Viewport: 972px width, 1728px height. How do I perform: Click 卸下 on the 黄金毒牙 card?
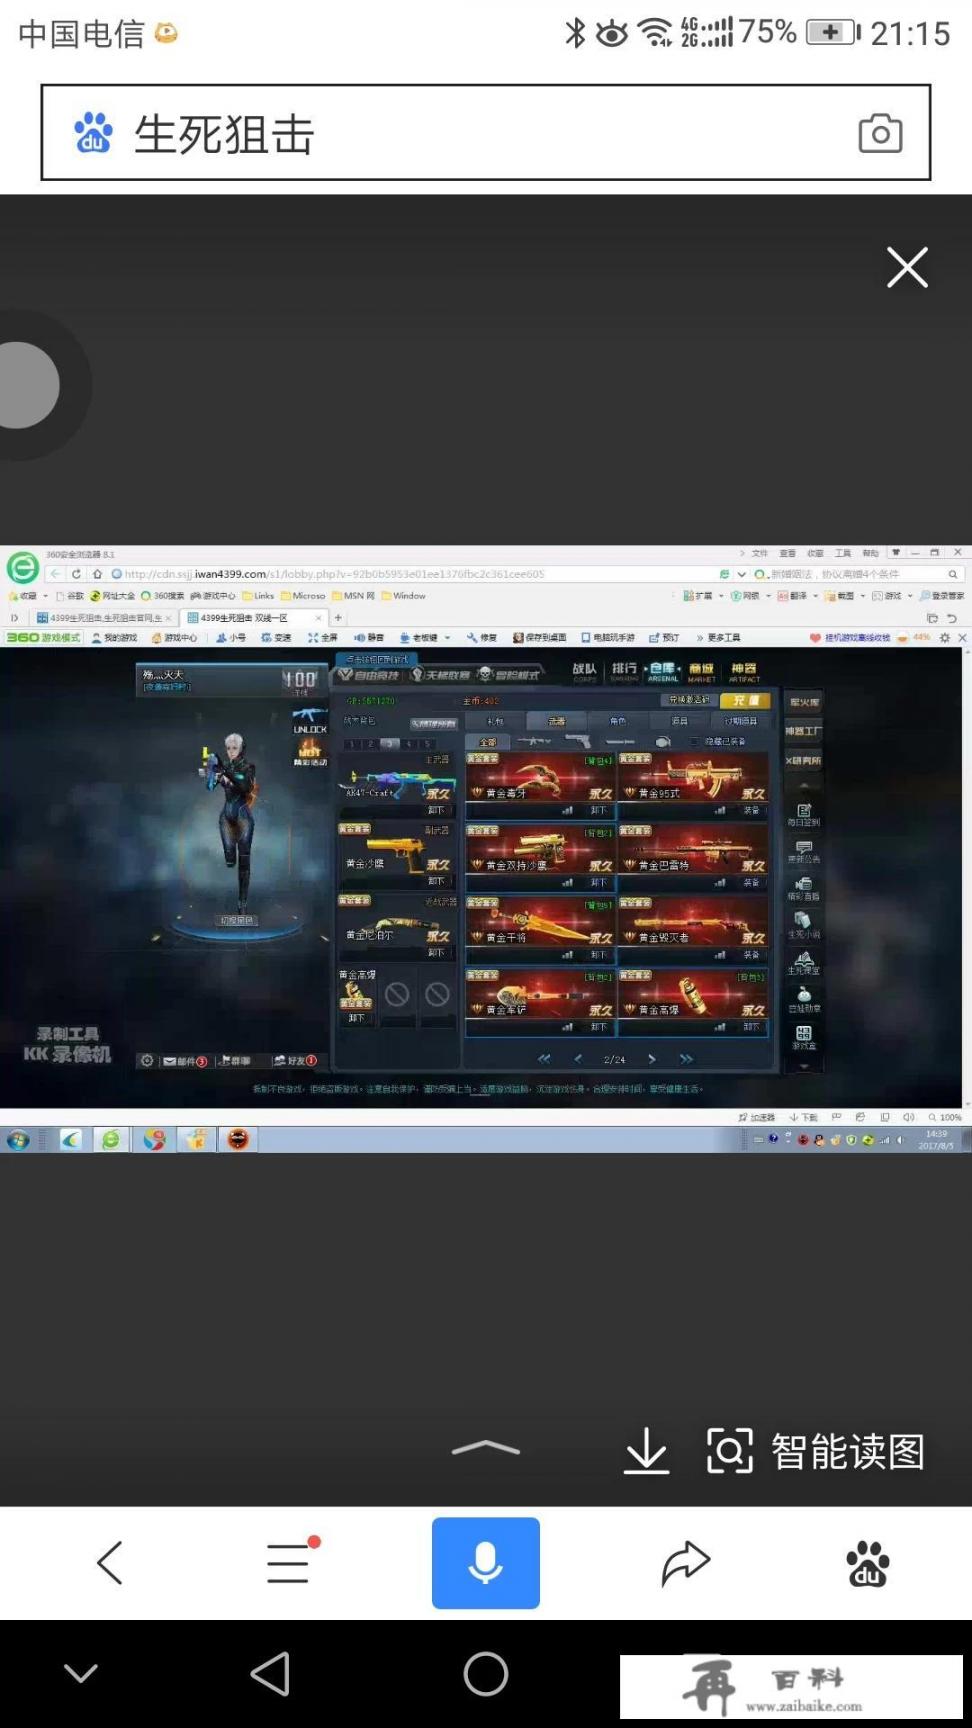coord(598,810)
